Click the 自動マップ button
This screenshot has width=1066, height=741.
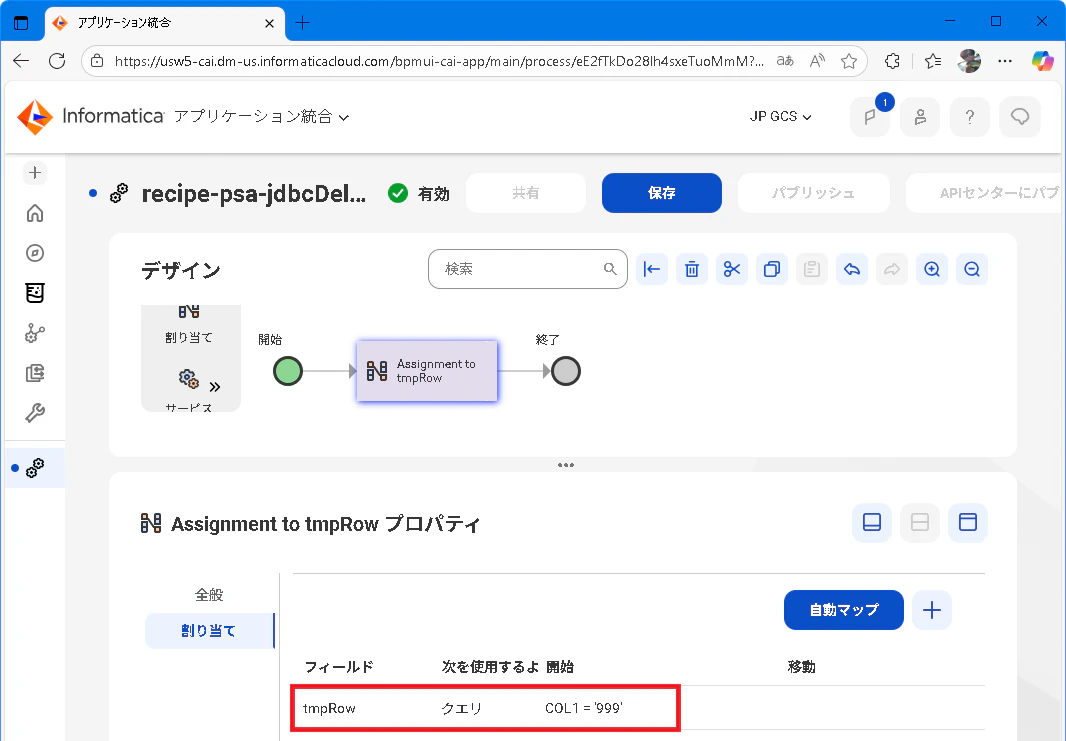tap(844, 610)
